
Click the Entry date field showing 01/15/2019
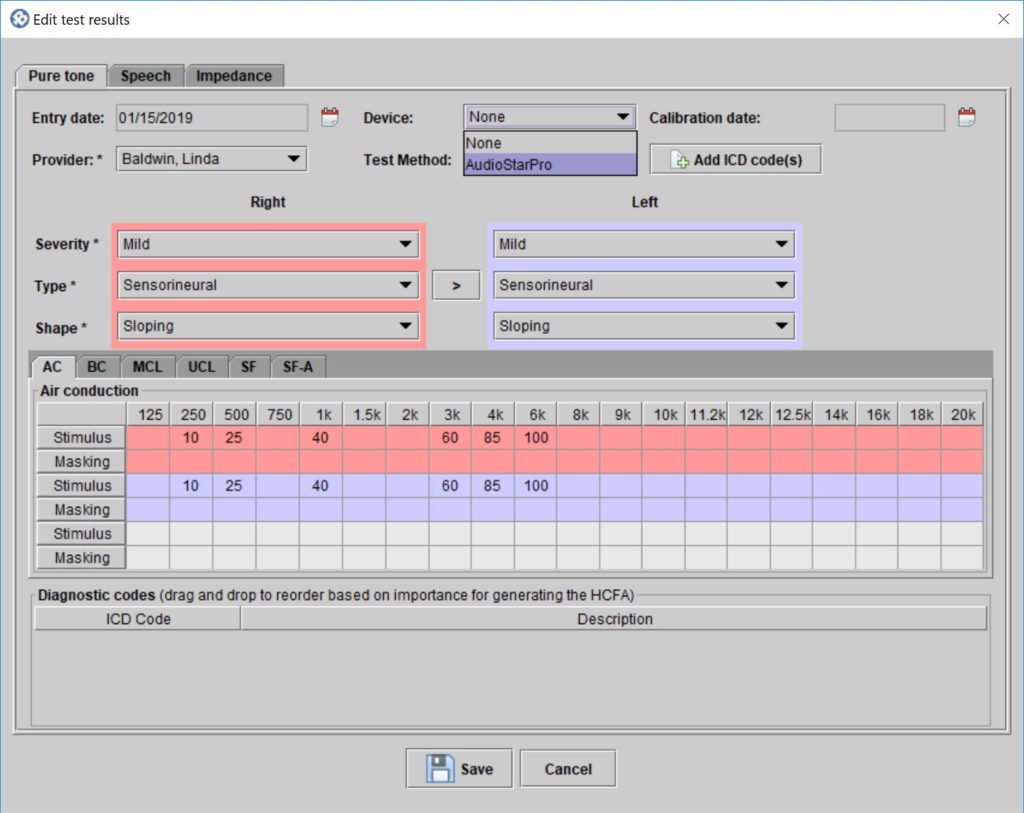pos(210,117)
